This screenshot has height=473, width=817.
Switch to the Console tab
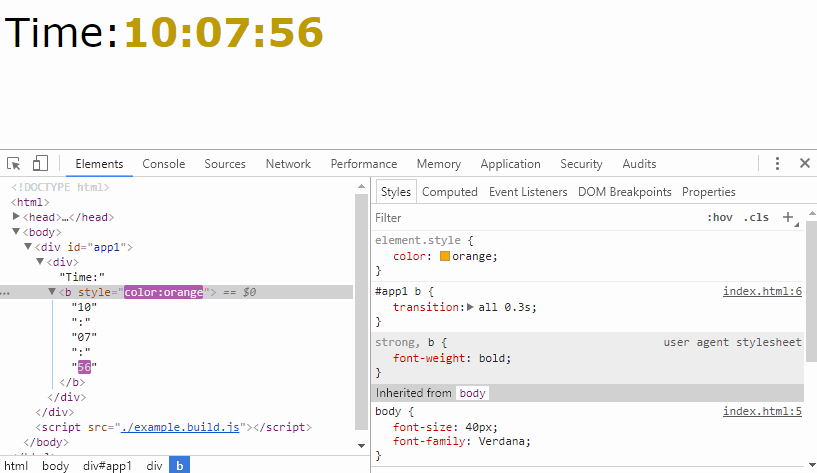pos(164,164)
